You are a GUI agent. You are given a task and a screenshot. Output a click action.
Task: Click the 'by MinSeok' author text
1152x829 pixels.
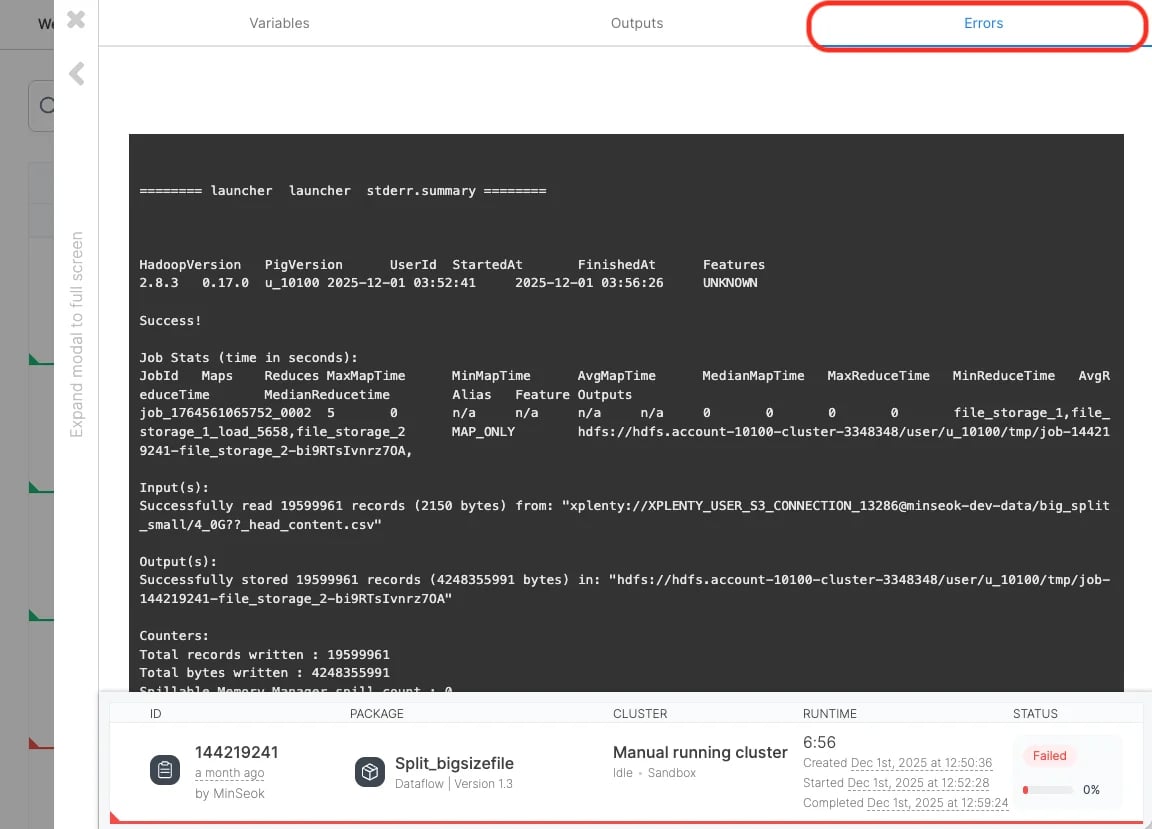tap(229, 793)
